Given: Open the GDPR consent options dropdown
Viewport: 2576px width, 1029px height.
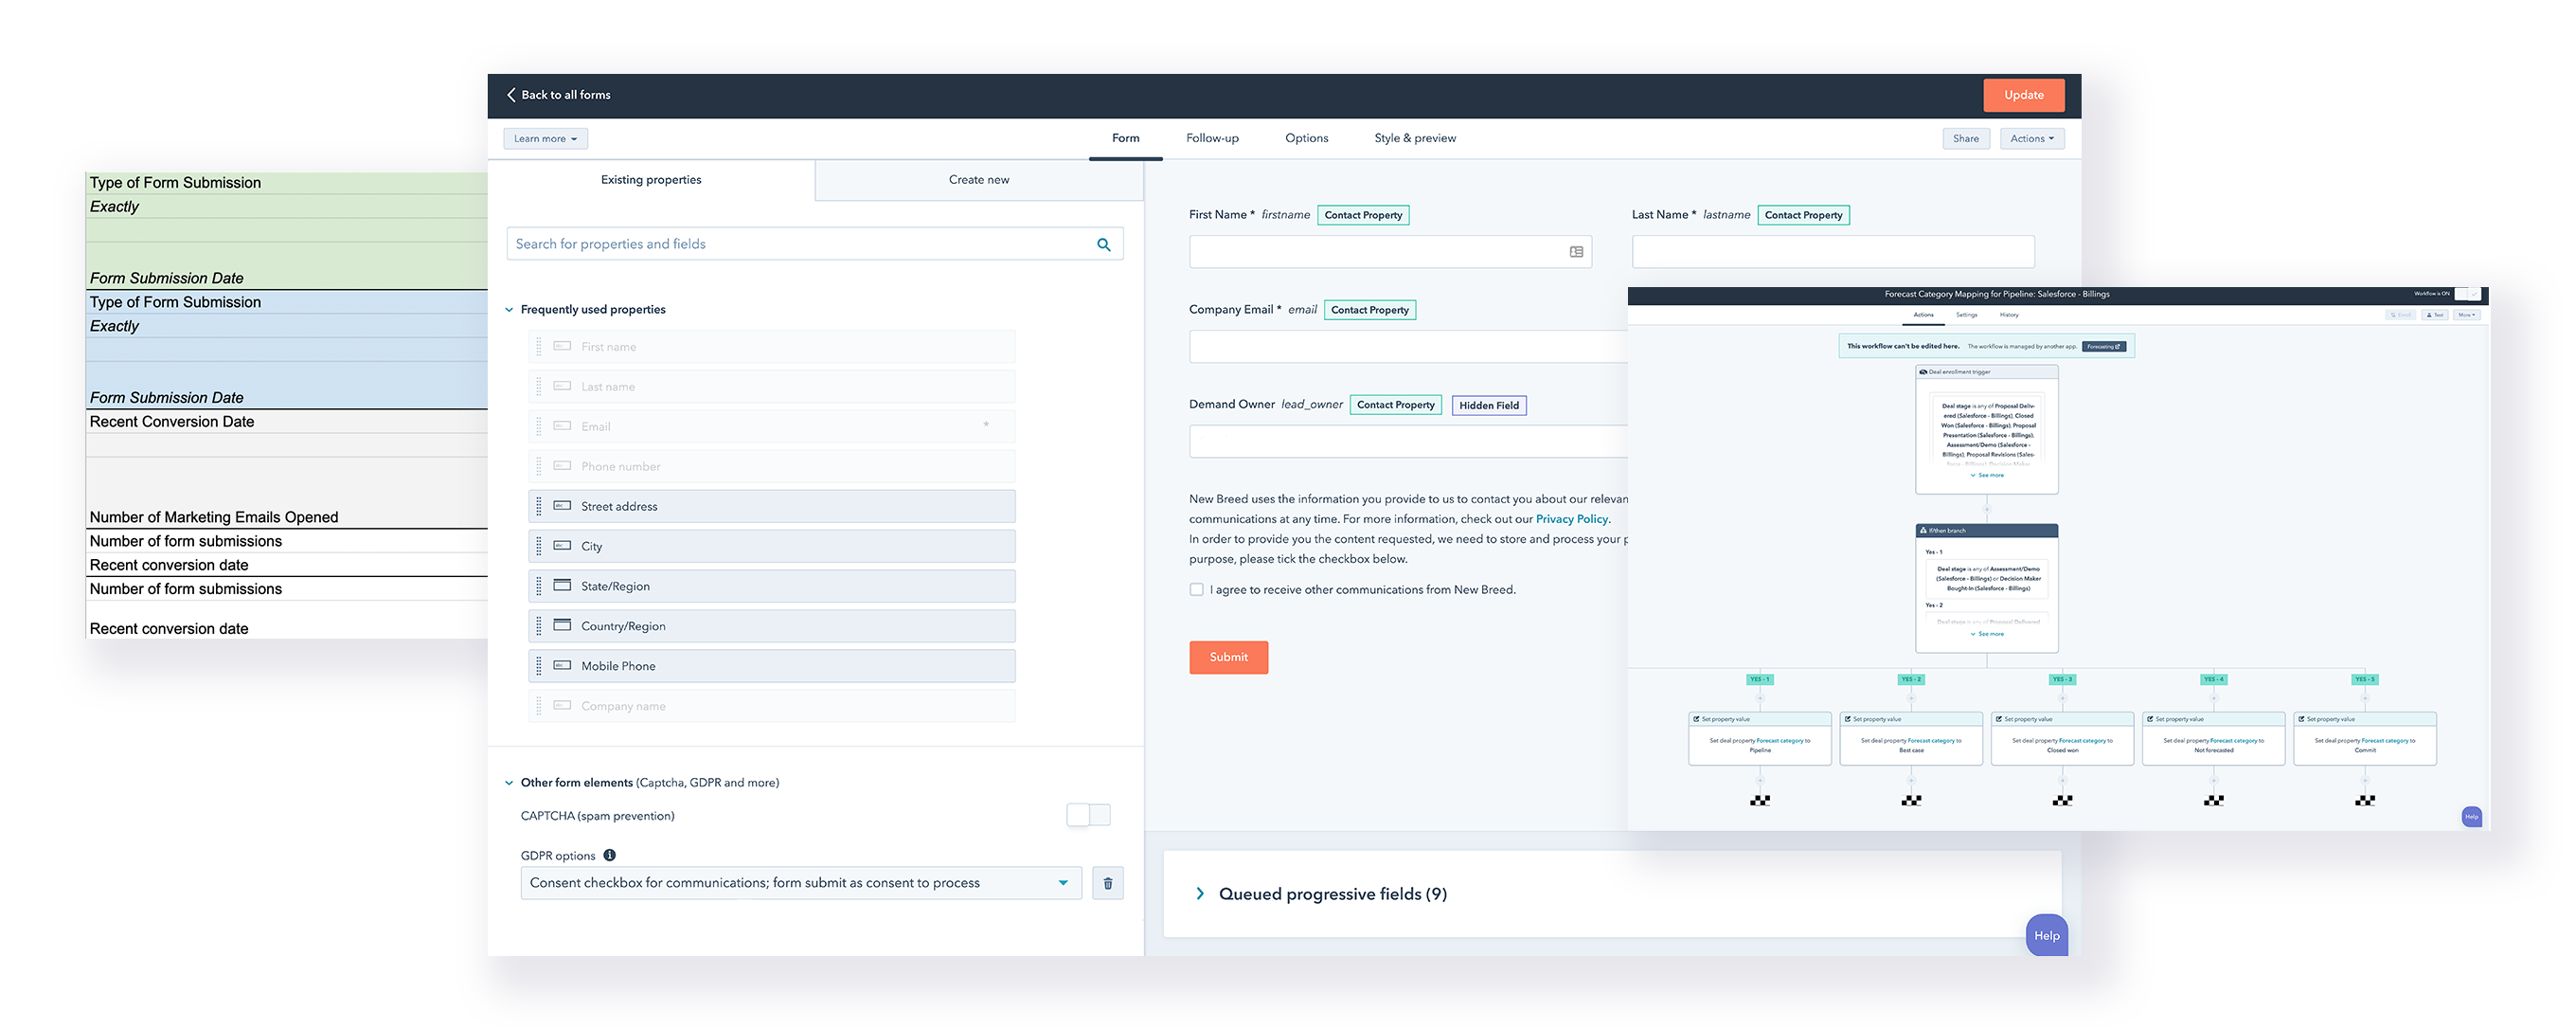Looking at the screenshot, I should 800,883.
